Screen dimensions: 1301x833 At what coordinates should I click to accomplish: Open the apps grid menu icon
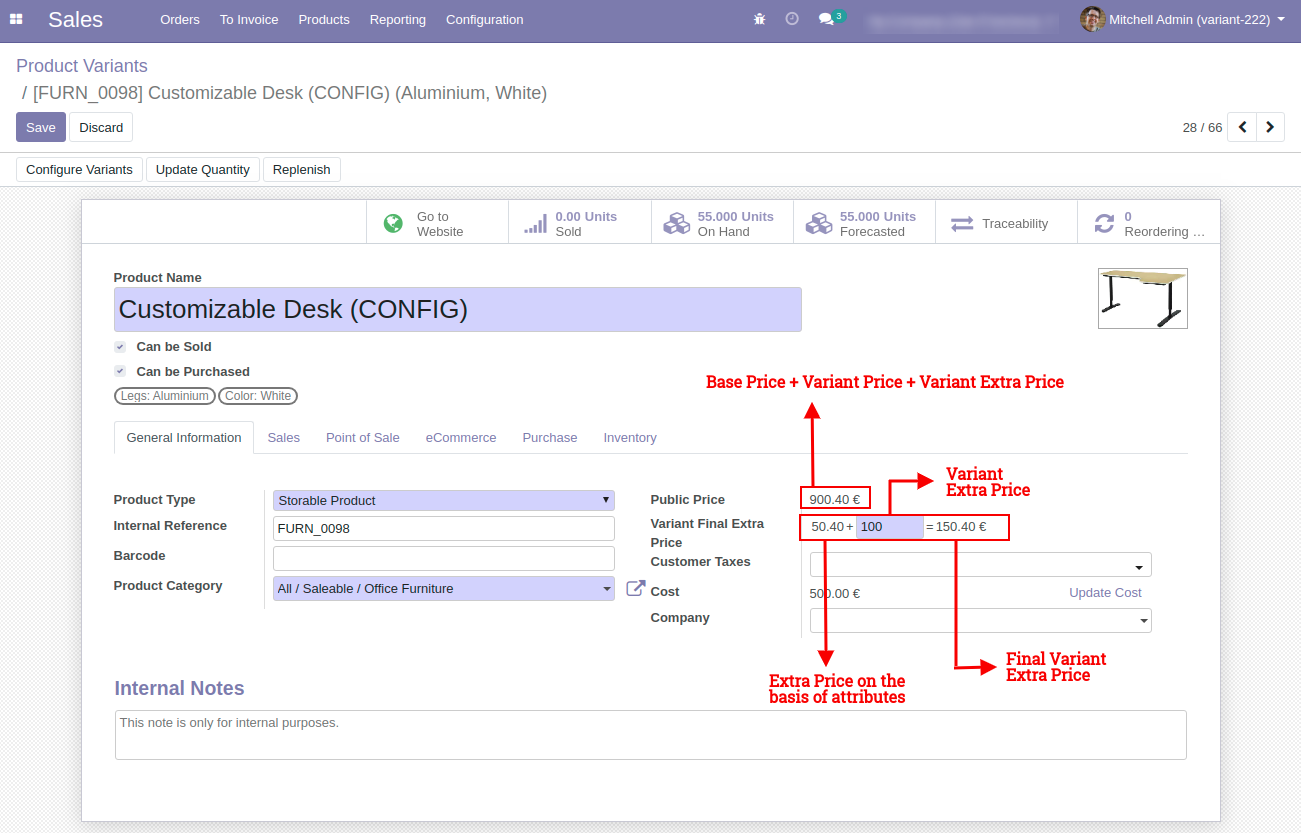16,19
